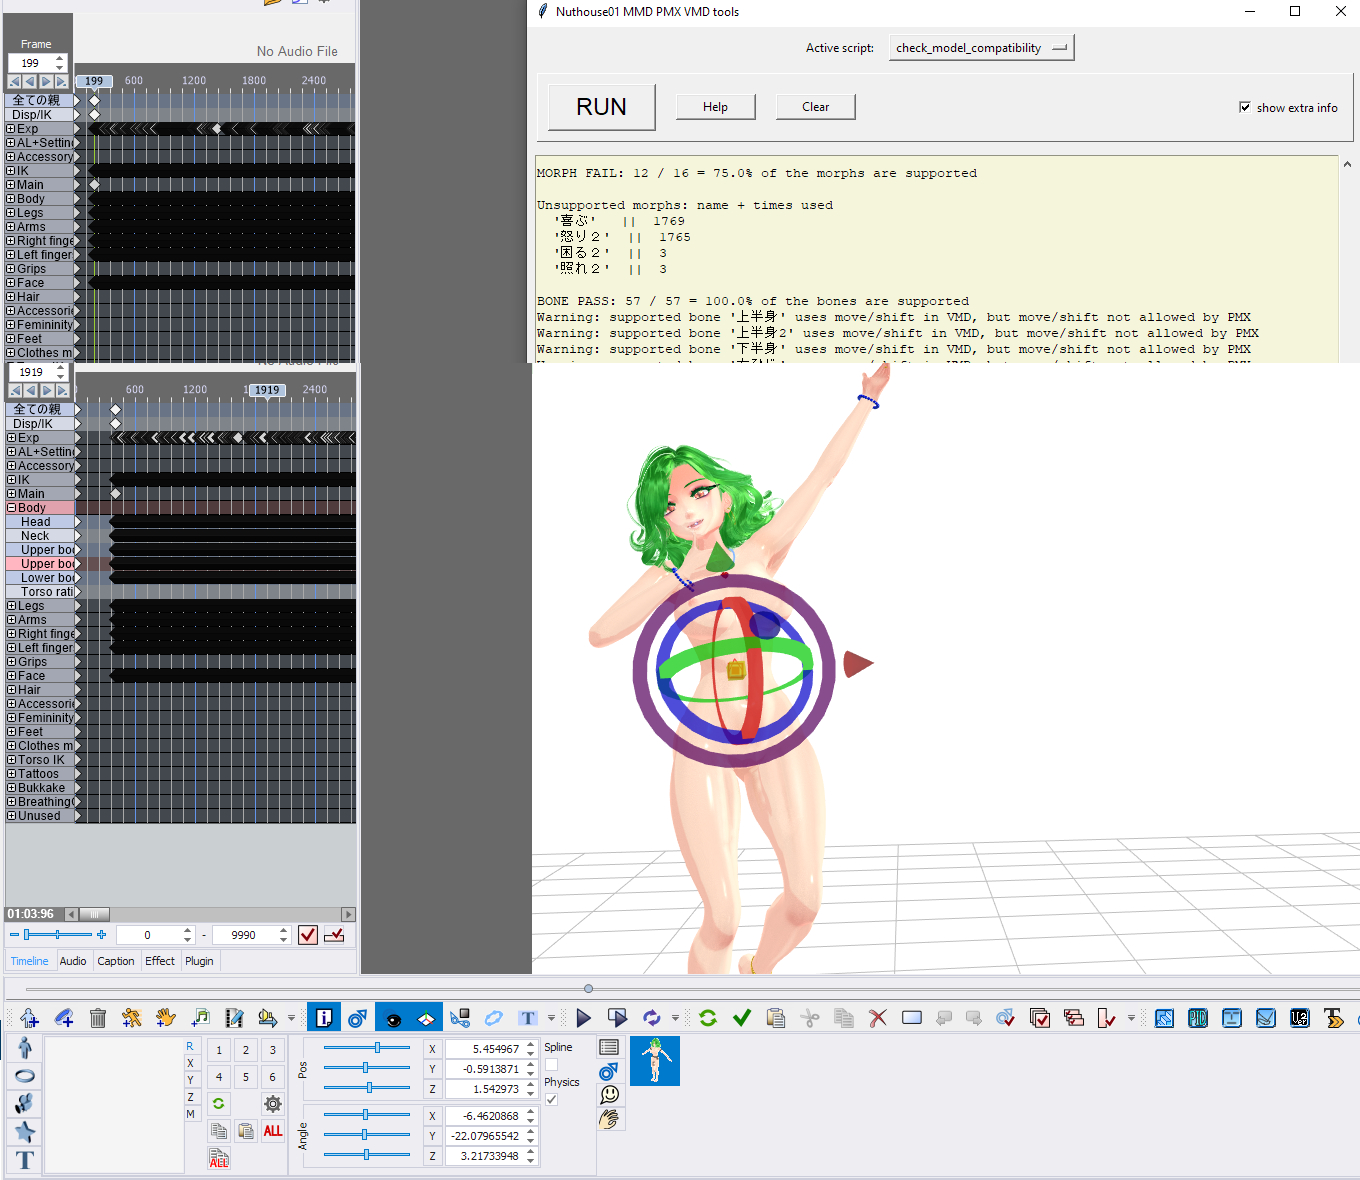Viewport: 1360px width, 1180px height.
Task: Switch to the Audio tab
Action: [x=73, y=961]
